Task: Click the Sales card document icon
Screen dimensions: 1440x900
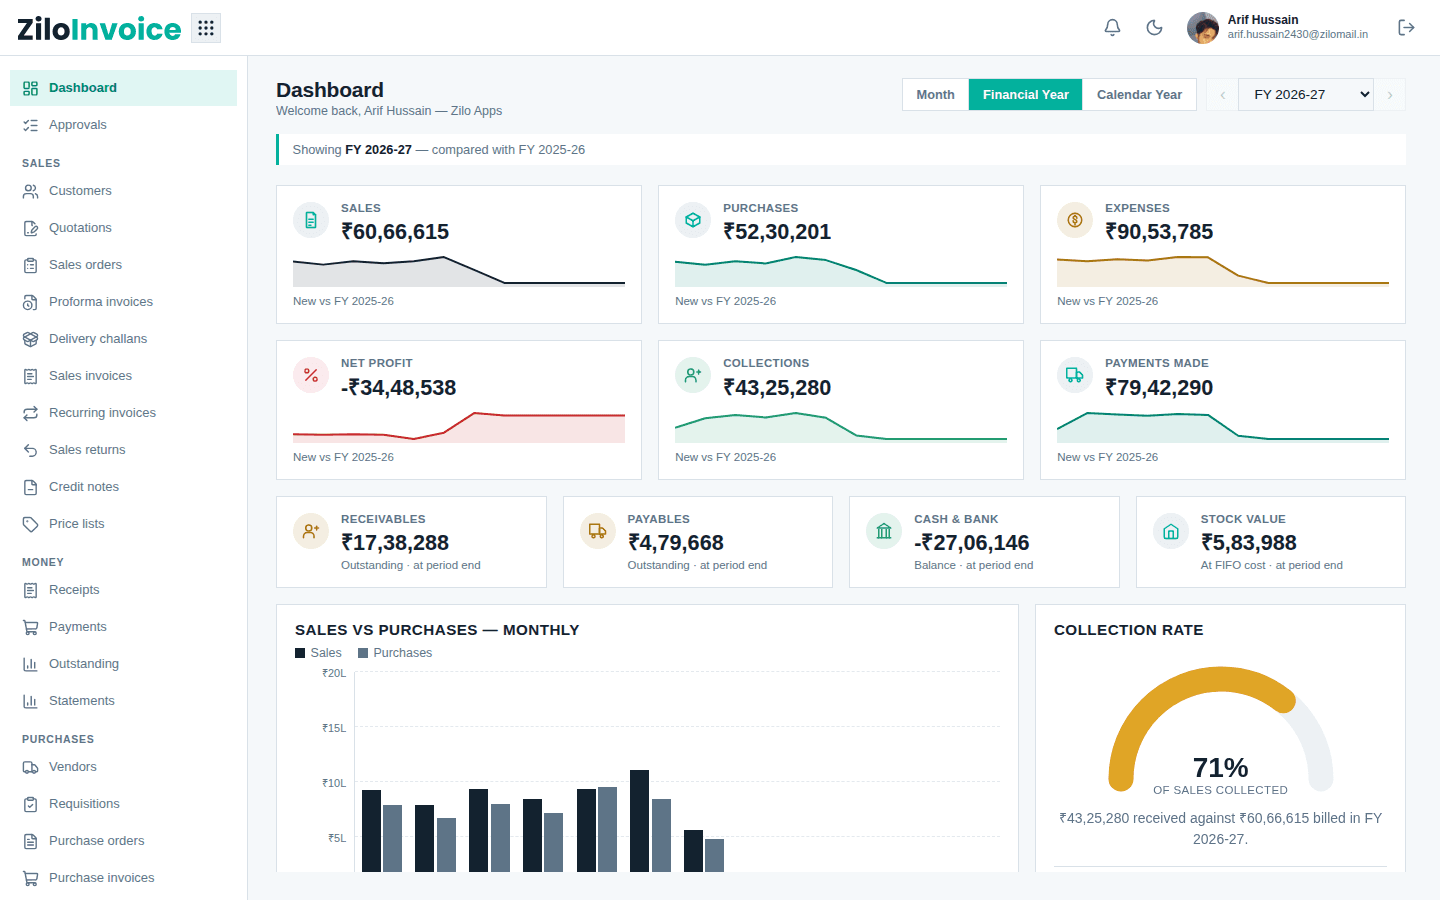Action: tap(311, 220)
